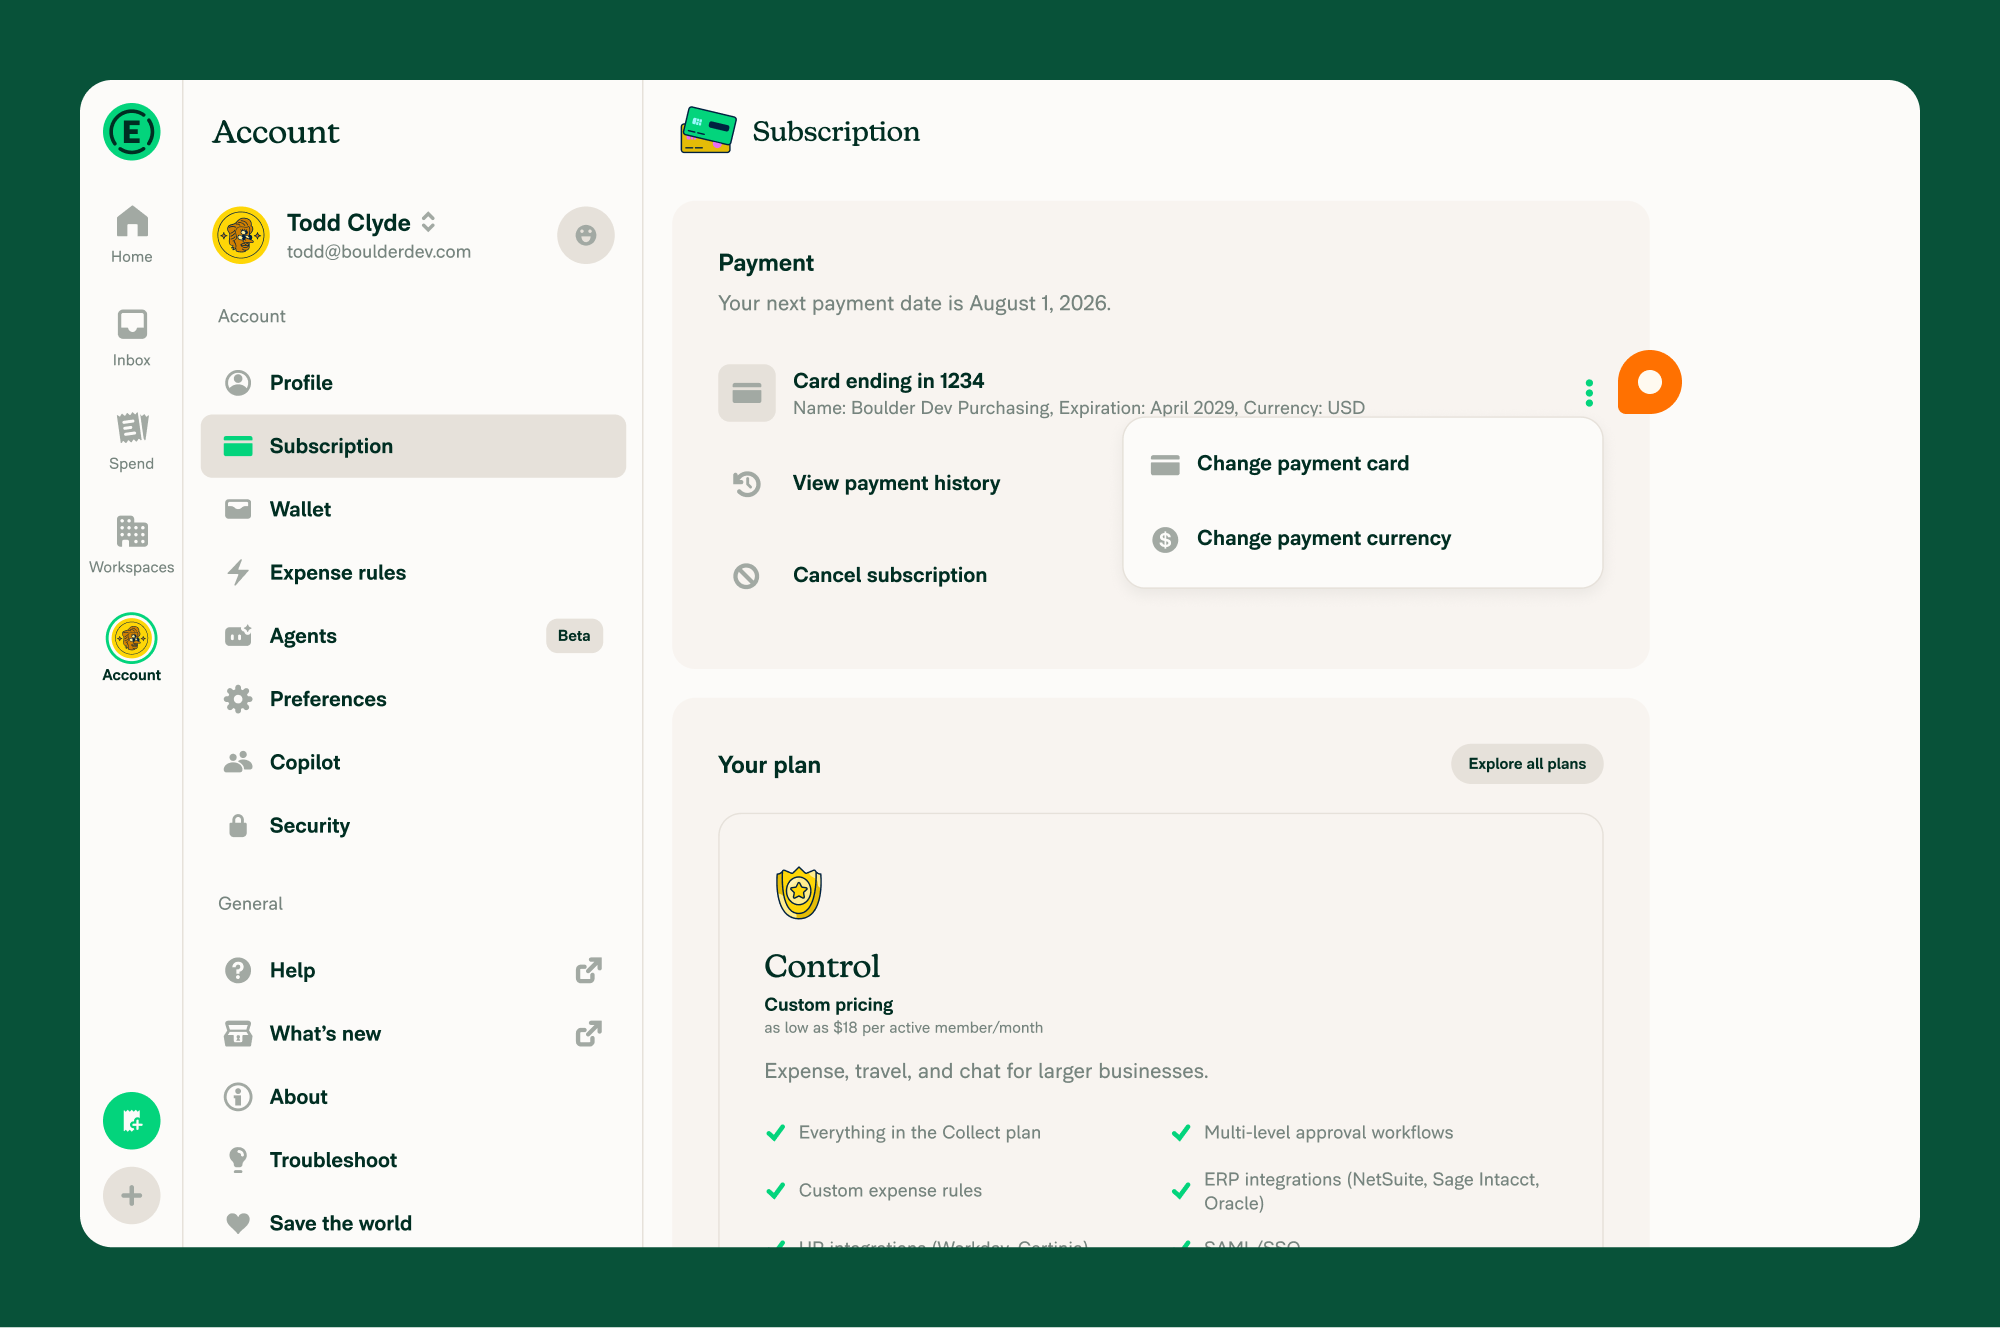Viewport: 2000px width, 1328px height.
Task: Click the "Custom pricing" text
Action: (829, 1004)
